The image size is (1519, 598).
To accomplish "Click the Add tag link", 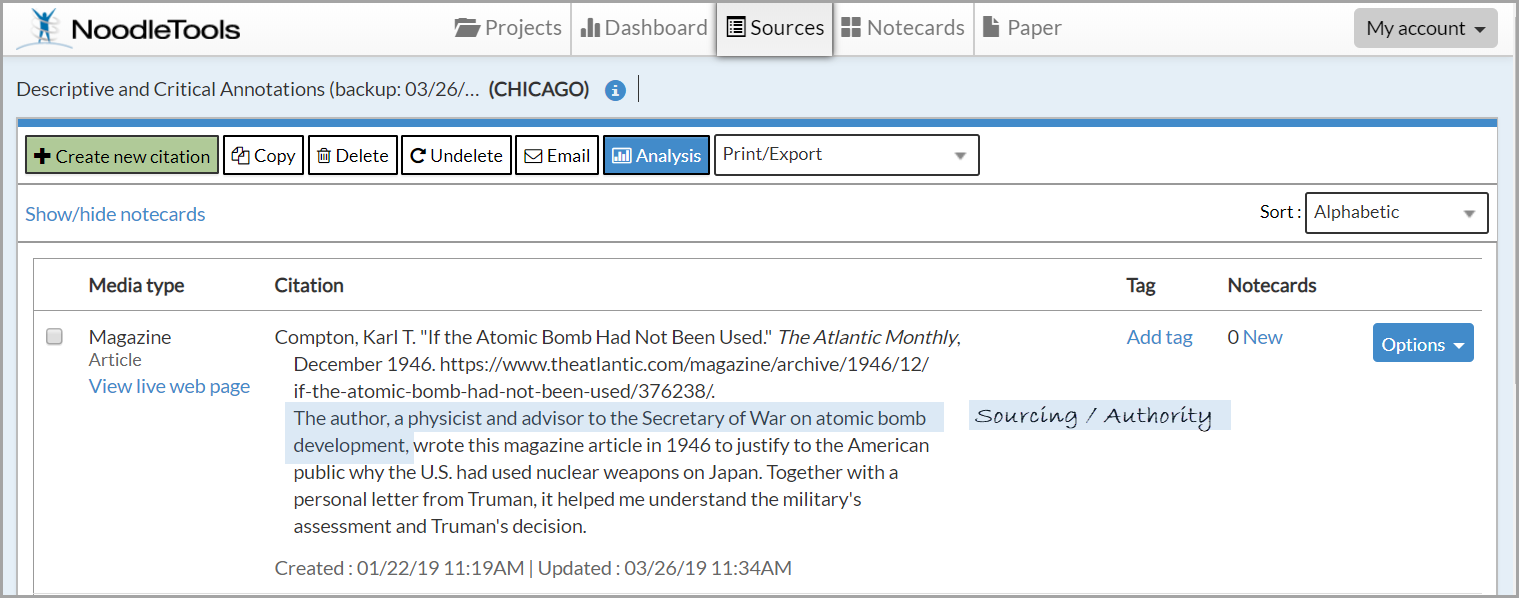I will pos(1159,337).
